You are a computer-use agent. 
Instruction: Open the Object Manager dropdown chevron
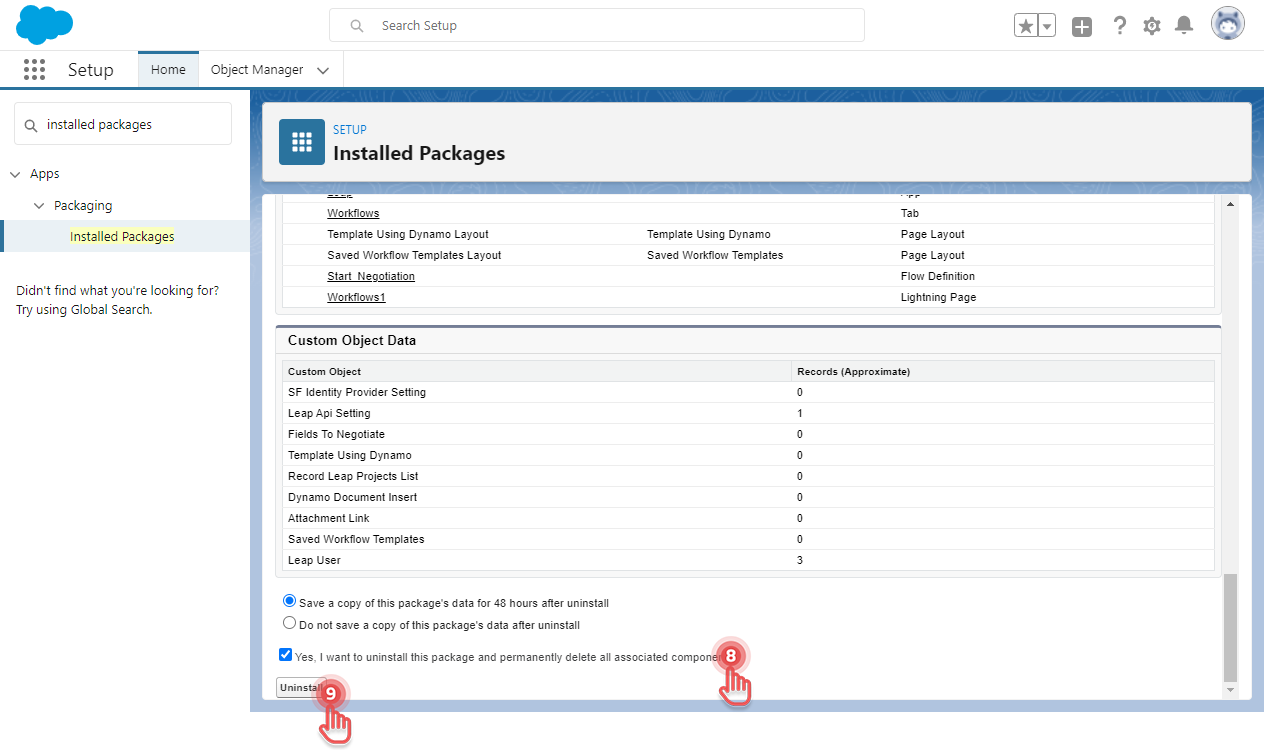pyautogui.click(x=322, y=70)
